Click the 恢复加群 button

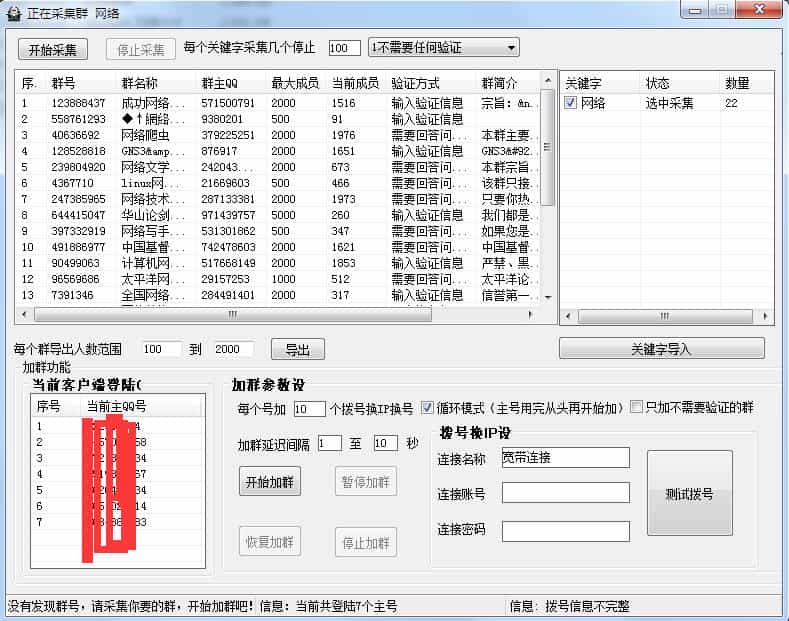click(270, 542)
